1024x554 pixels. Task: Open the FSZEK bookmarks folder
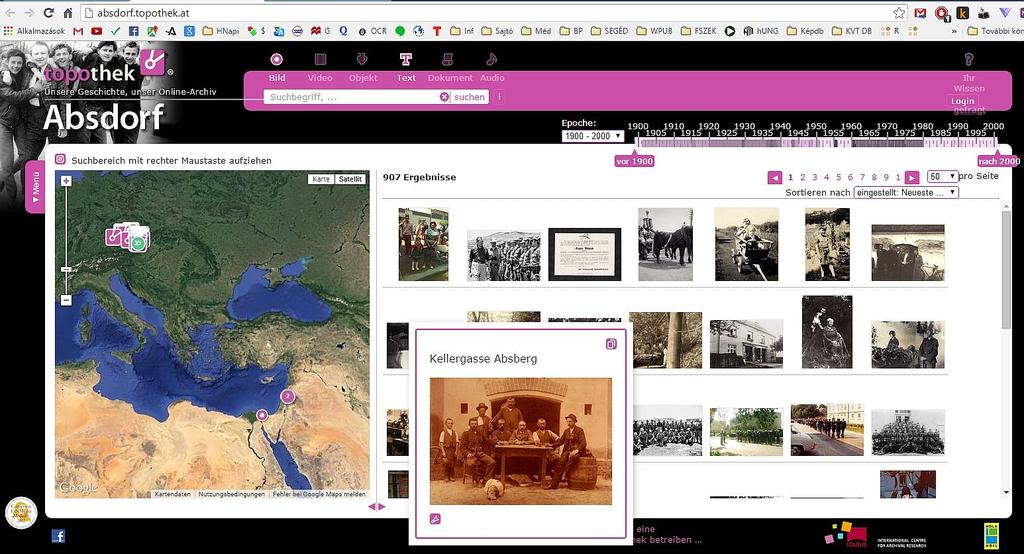(x=699, y=31)
